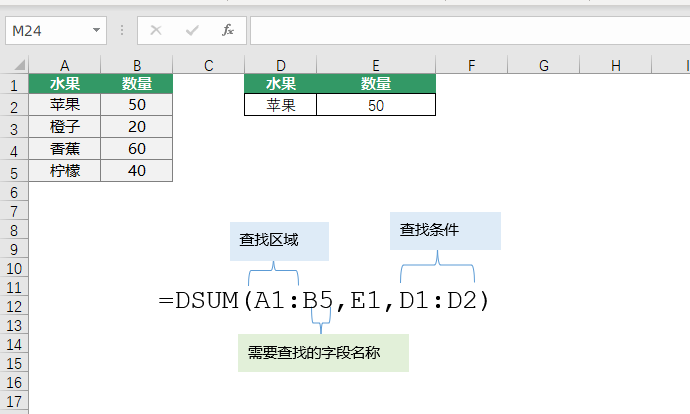Image resolution: width=690 pixels, height=414 pixels.
Task: Open the Name Box dropdown arrow
Action: (96, 30)
